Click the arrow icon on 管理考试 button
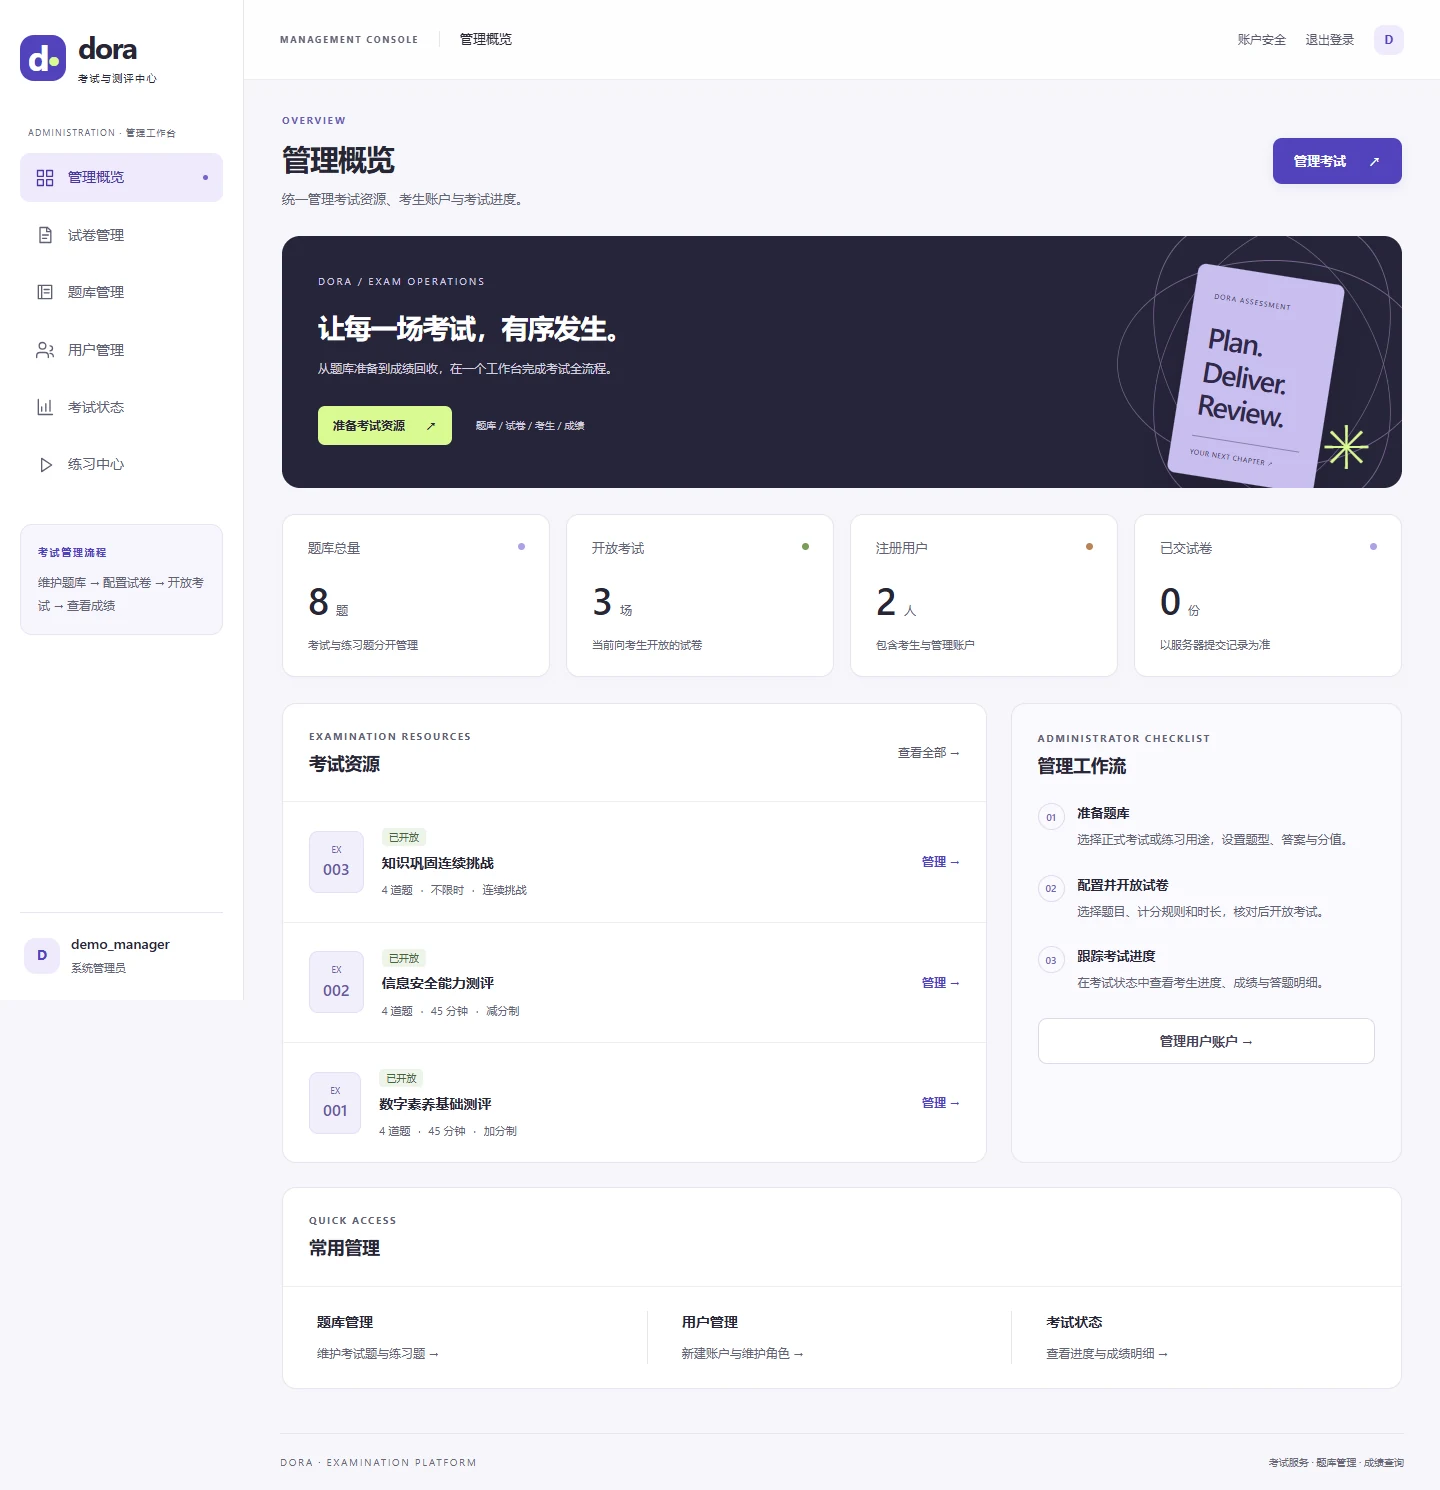The width and height of the screenshot is (1440, 1490). (x=1374, y=161)
